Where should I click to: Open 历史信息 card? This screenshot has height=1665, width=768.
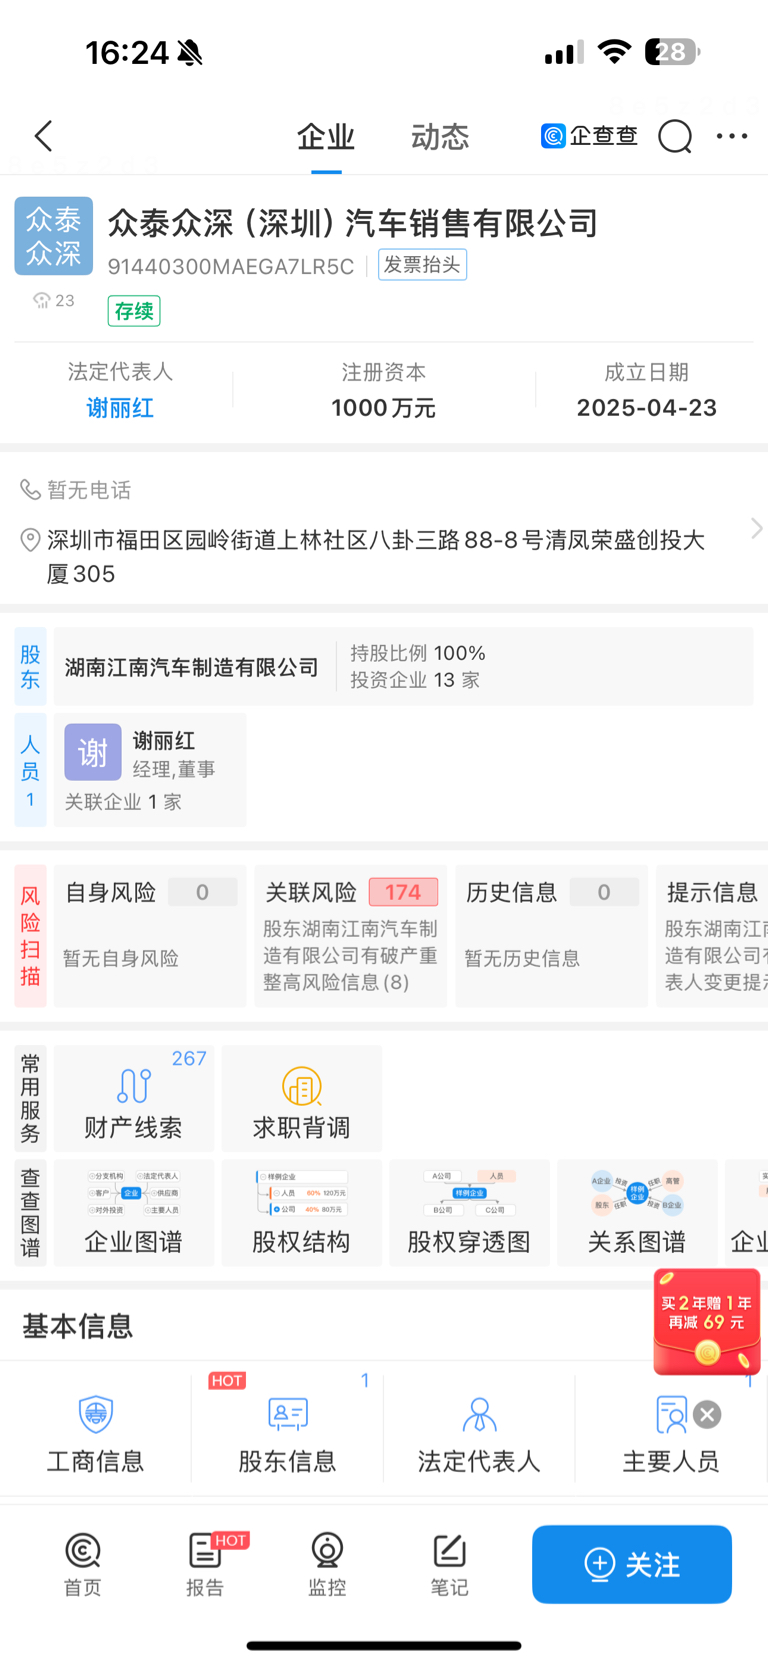point(551,935)
